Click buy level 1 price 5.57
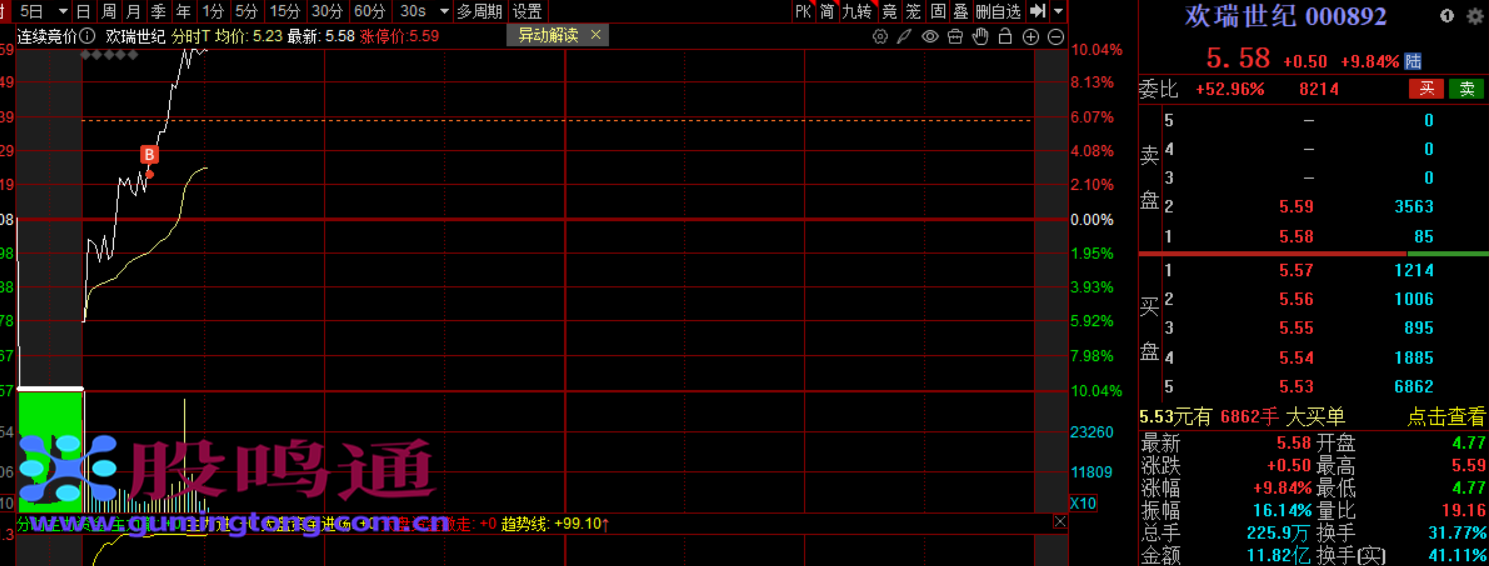The image size is (1489, 566). click(1296, 270)
